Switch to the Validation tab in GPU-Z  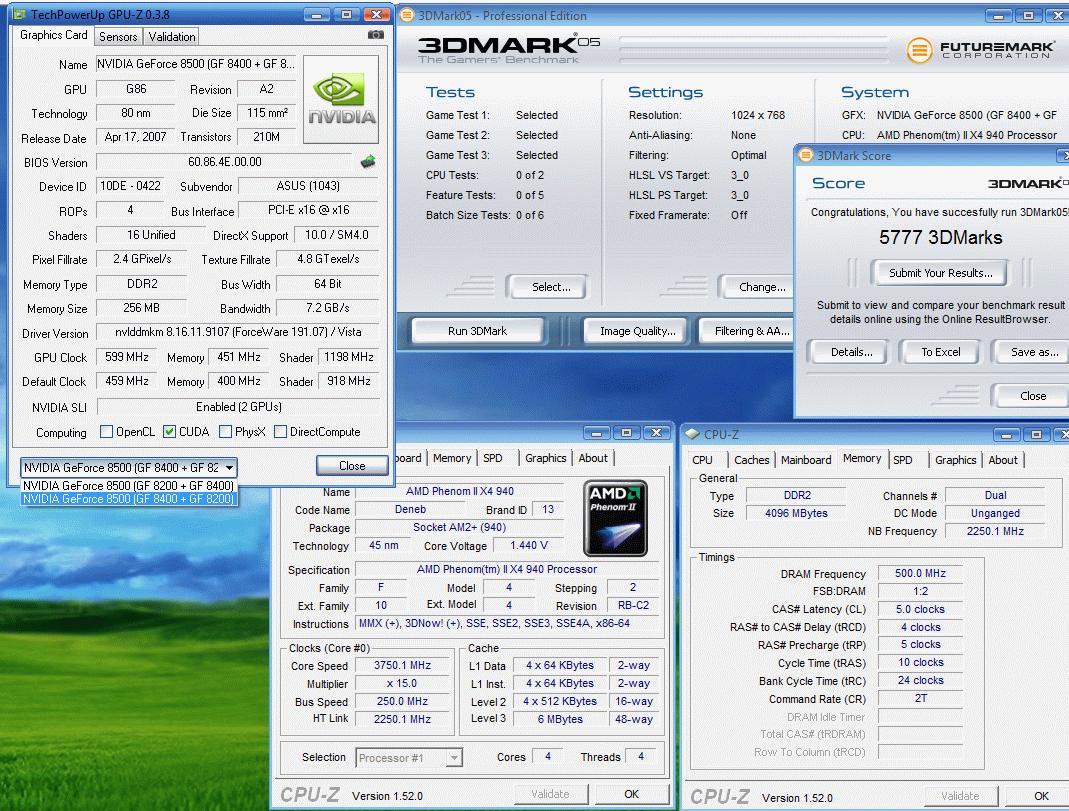point(172,37)
